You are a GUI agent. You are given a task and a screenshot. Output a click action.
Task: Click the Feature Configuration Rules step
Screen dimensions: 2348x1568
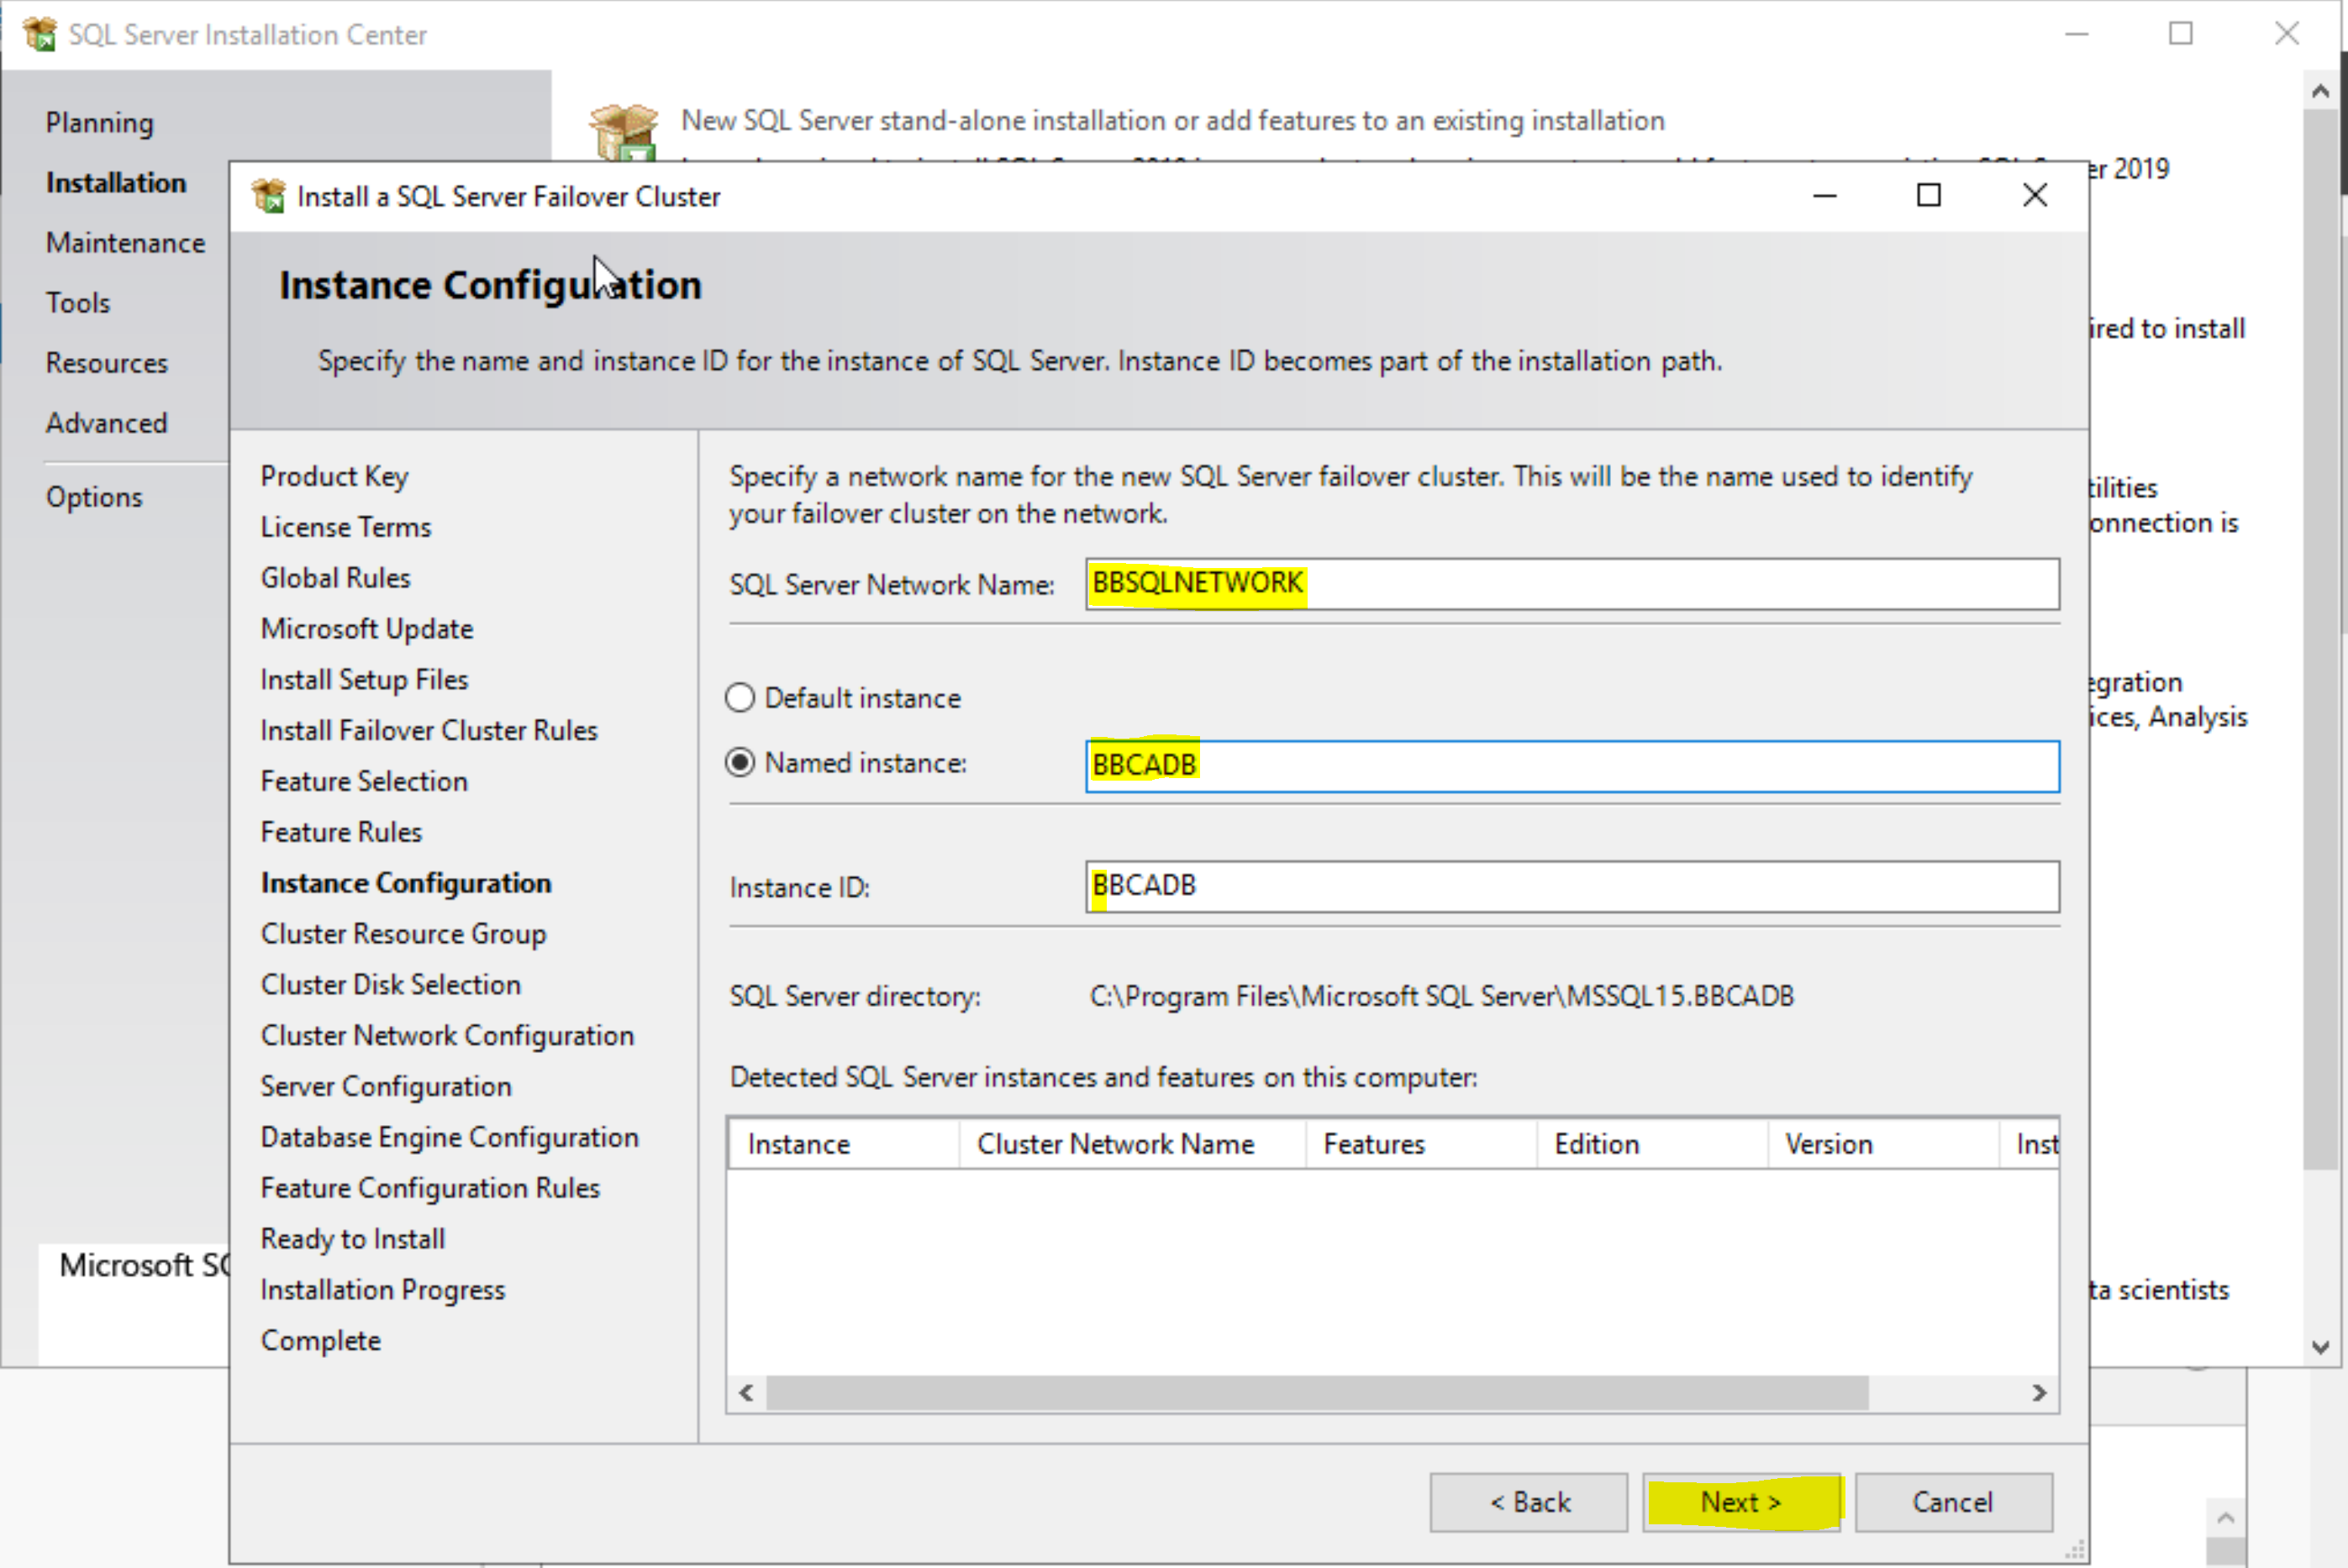tap(430, 1188)
